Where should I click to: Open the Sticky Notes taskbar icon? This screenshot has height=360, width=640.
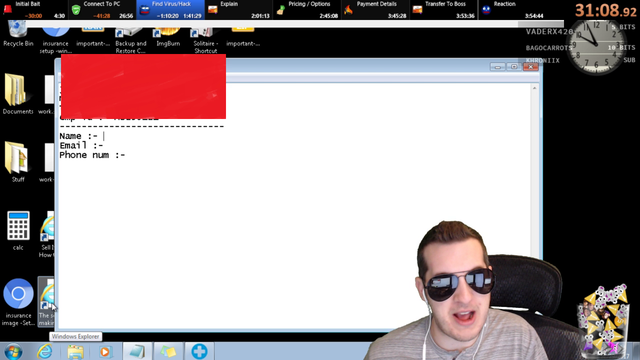[168, 351]
